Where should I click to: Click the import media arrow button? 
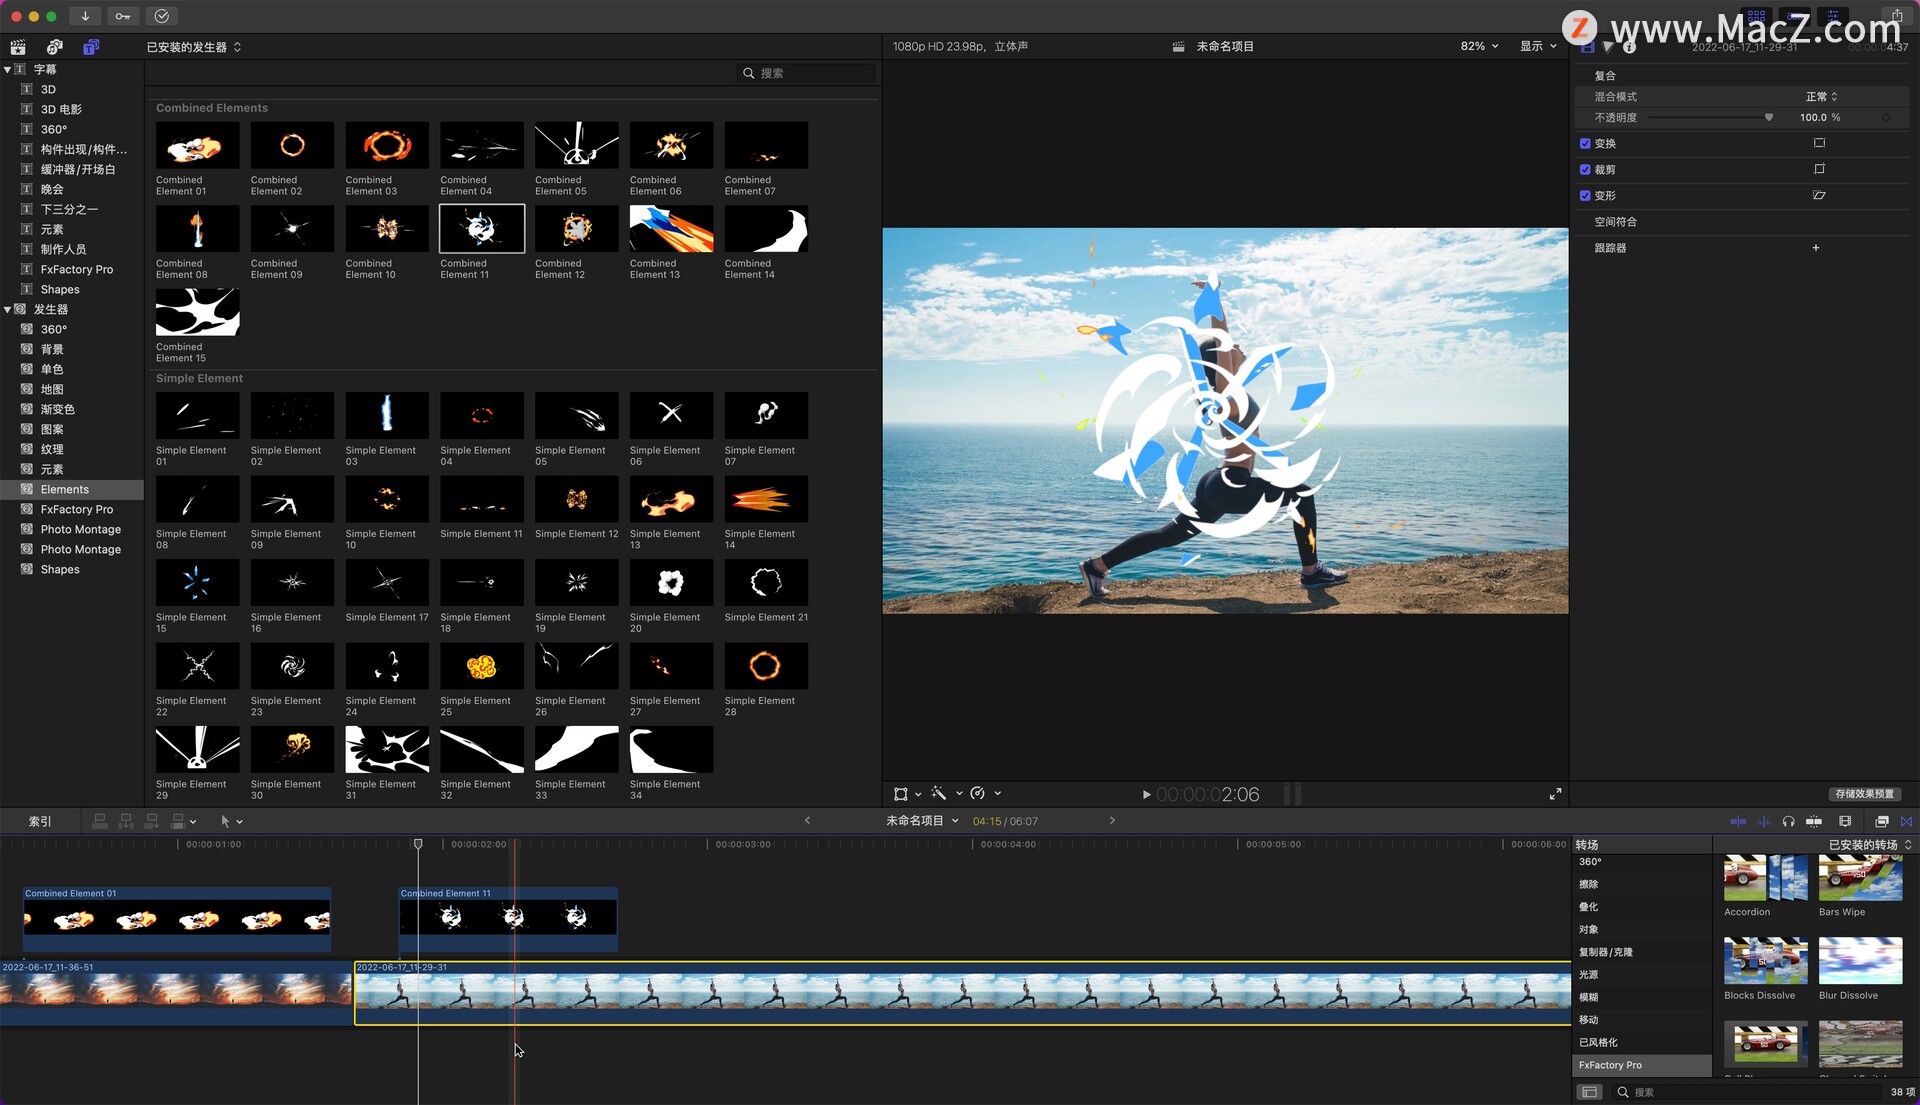tap(85, 16)
